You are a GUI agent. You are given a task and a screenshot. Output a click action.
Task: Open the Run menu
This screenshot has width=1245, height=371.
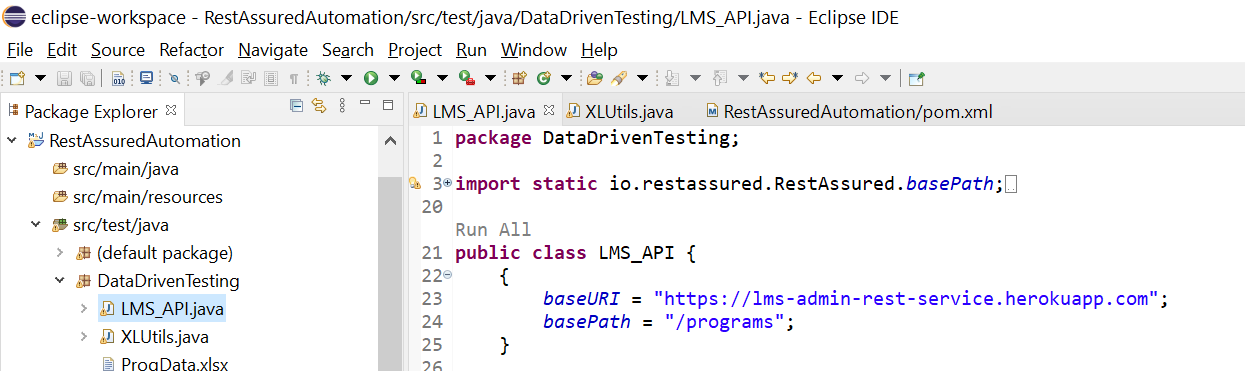472,50
